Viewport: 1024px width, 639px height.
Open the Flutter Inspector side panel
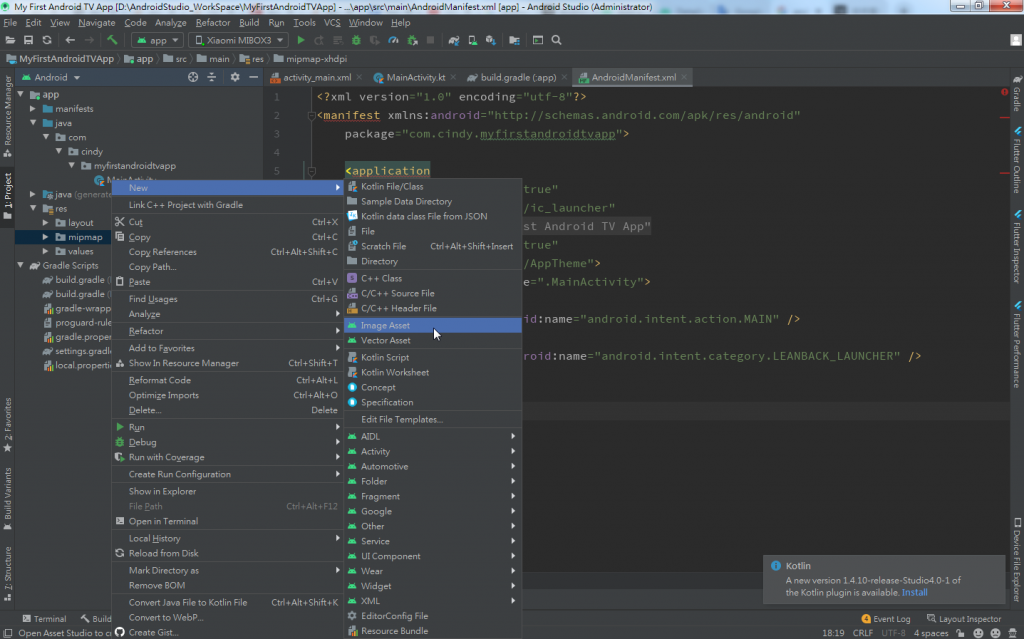point(1017,246)
